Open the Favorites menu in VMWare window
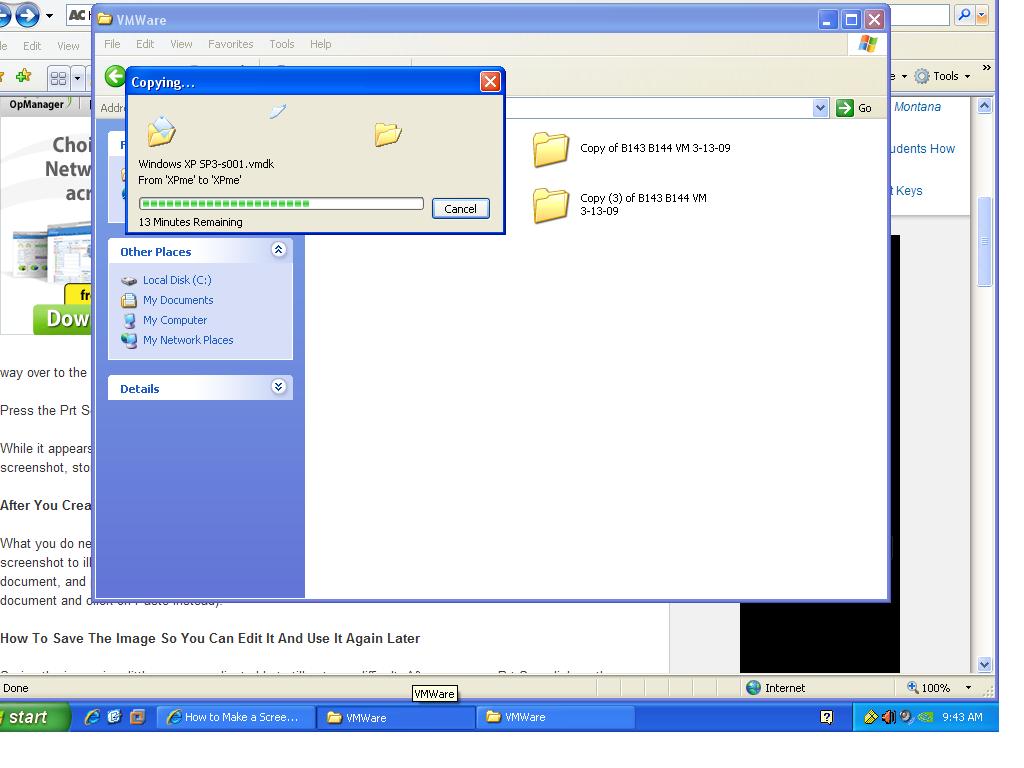Viewport: 1024px width, 768px height. [231, 44]
